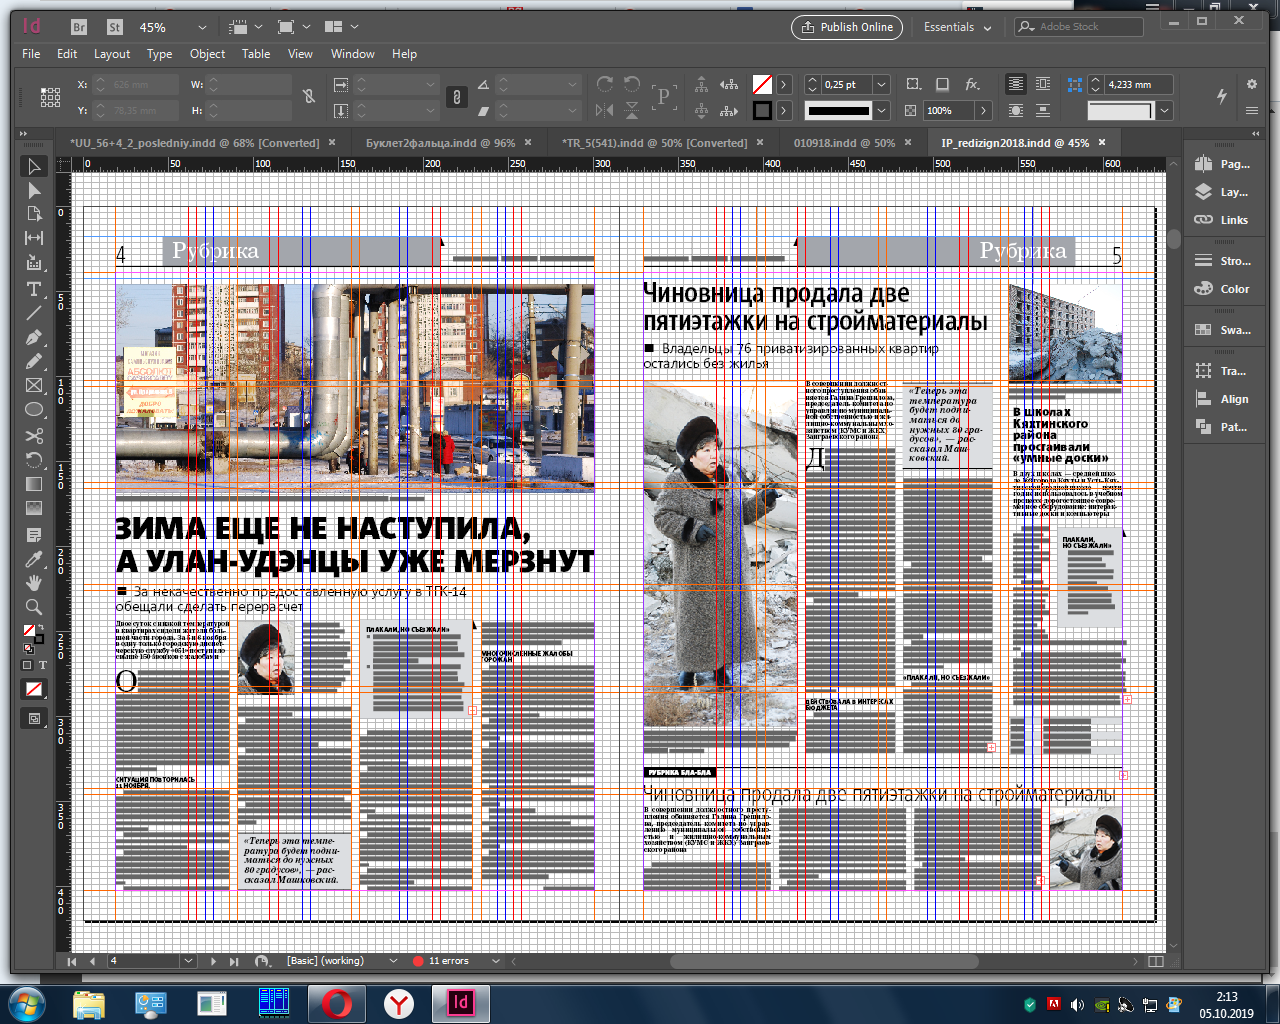
Task: Open Adobe Stock via St icon
Action: click(114, 27)
